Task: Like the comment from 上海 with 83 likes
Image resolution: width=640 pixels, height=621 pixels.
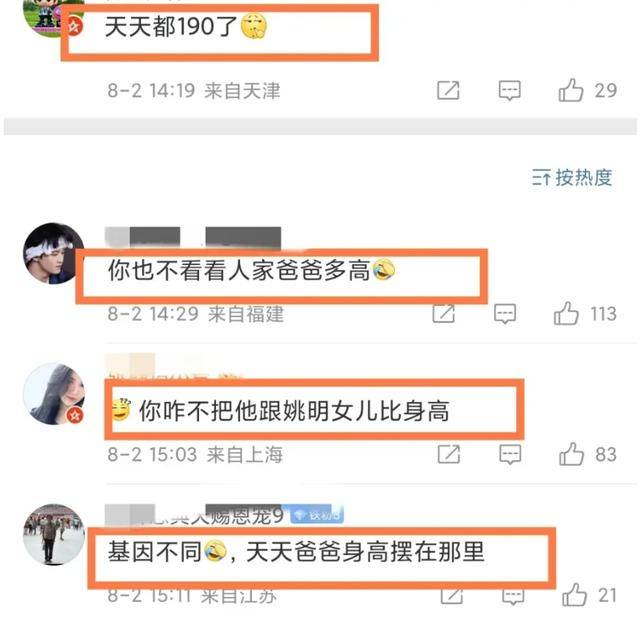Action: coord(571,454)
